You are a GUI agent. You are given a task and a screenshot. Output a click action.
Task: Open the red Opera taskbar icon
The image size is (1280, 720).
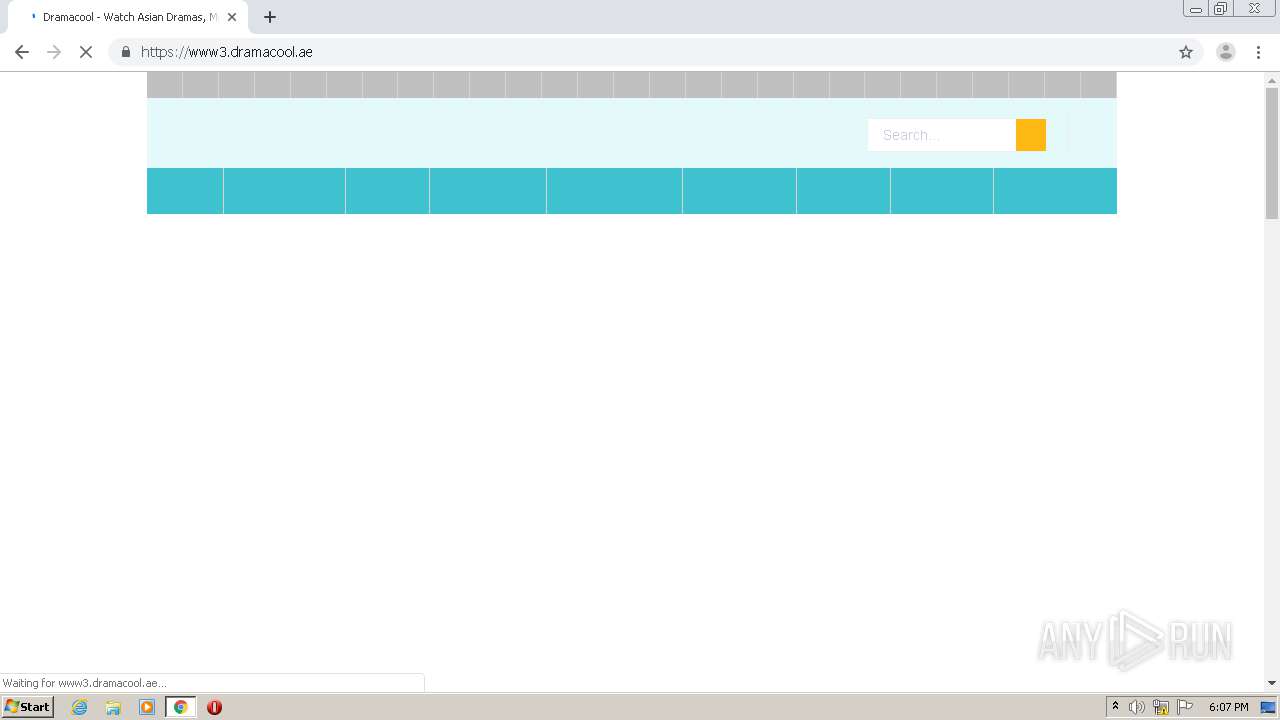point(214,707)
